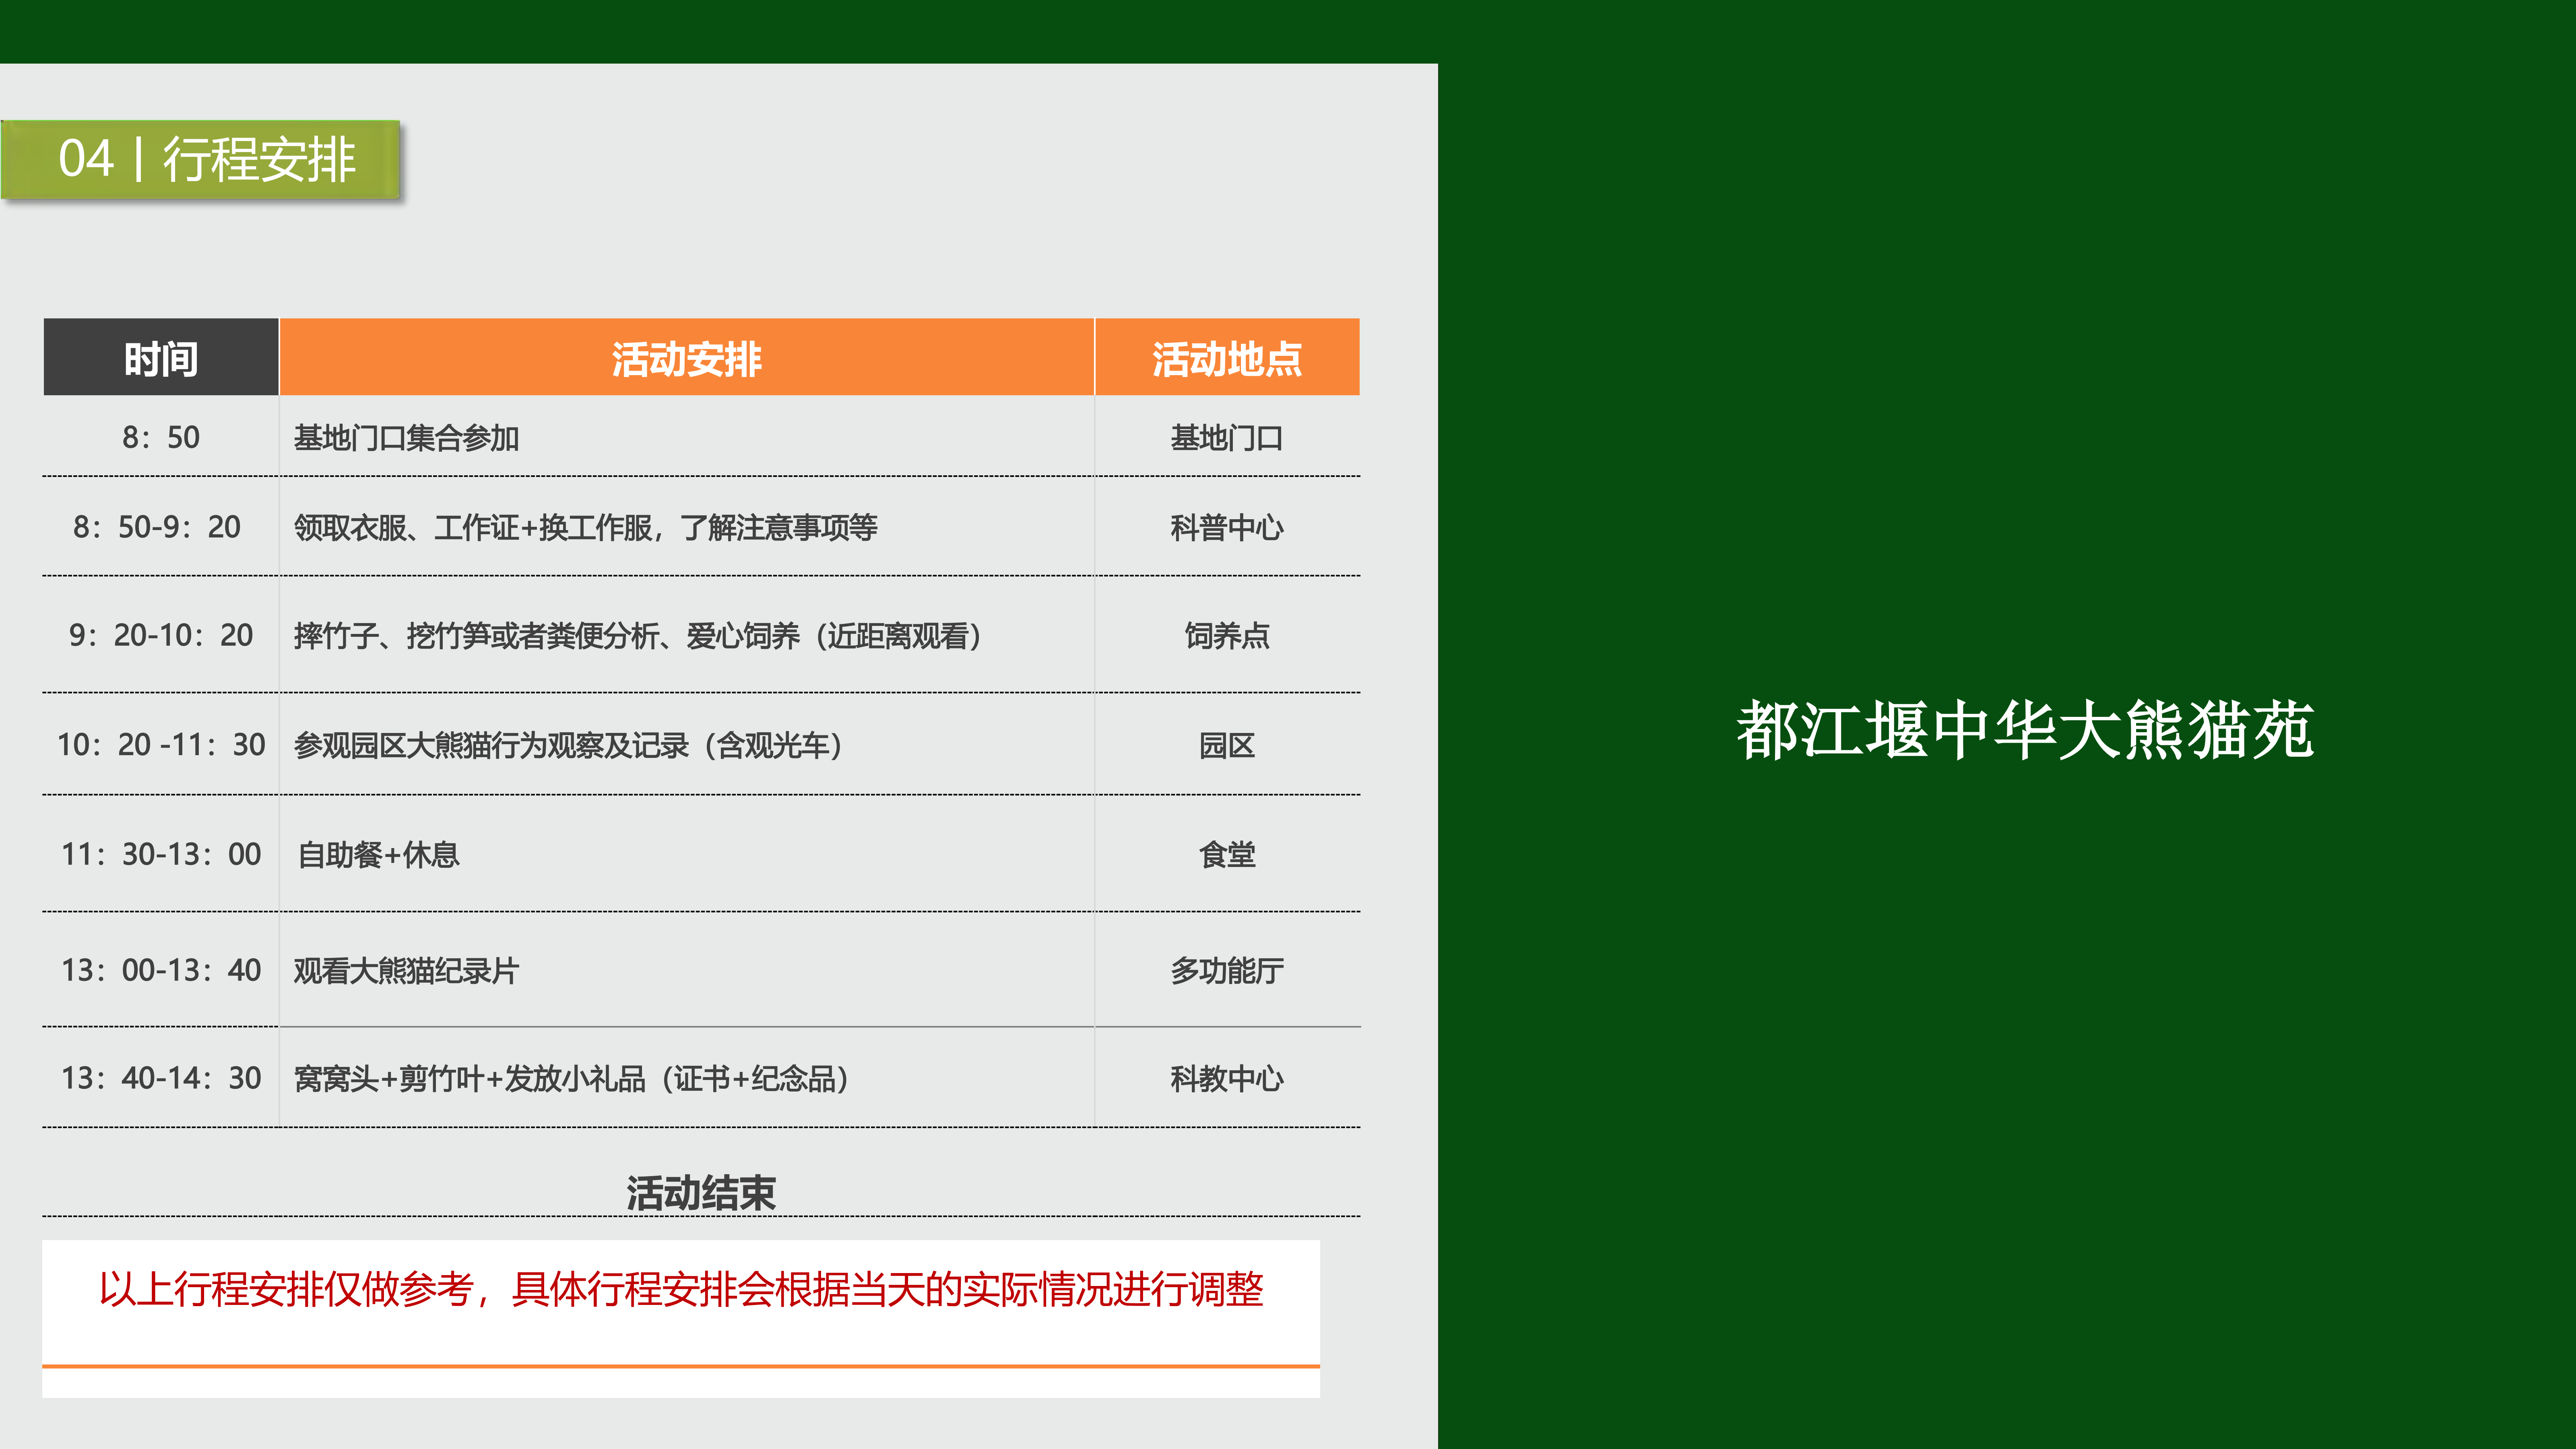
Task: Select the '时间' table header
Action: (x=161, y=358)
